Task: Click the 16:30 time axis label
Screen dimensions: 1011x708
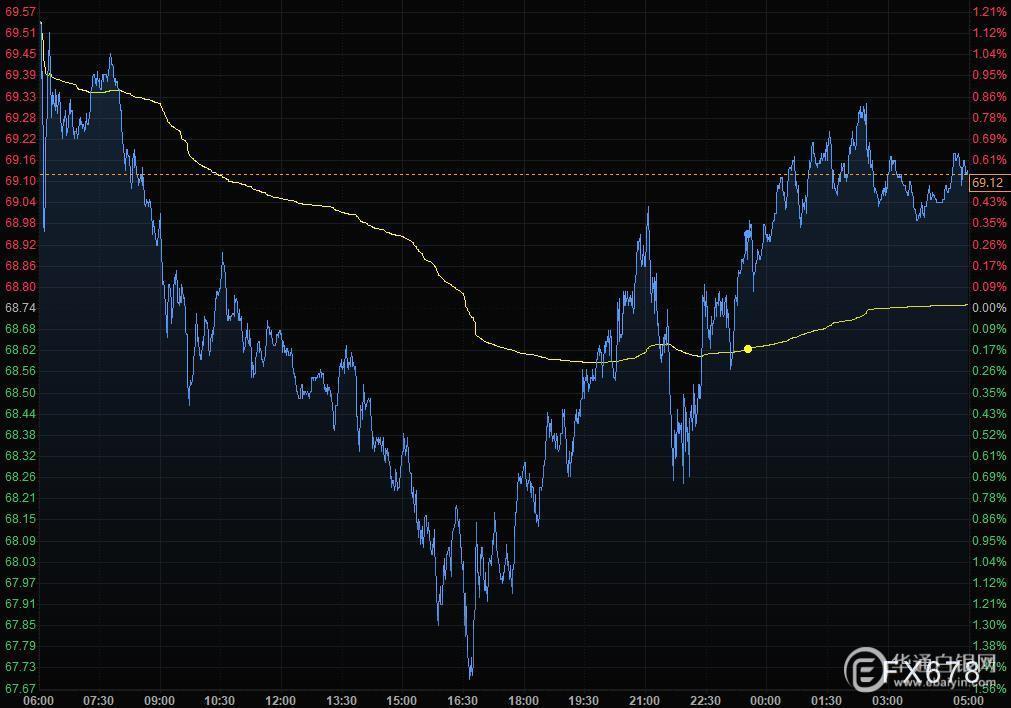Action: pyautogui.click(x=462, y=700)
